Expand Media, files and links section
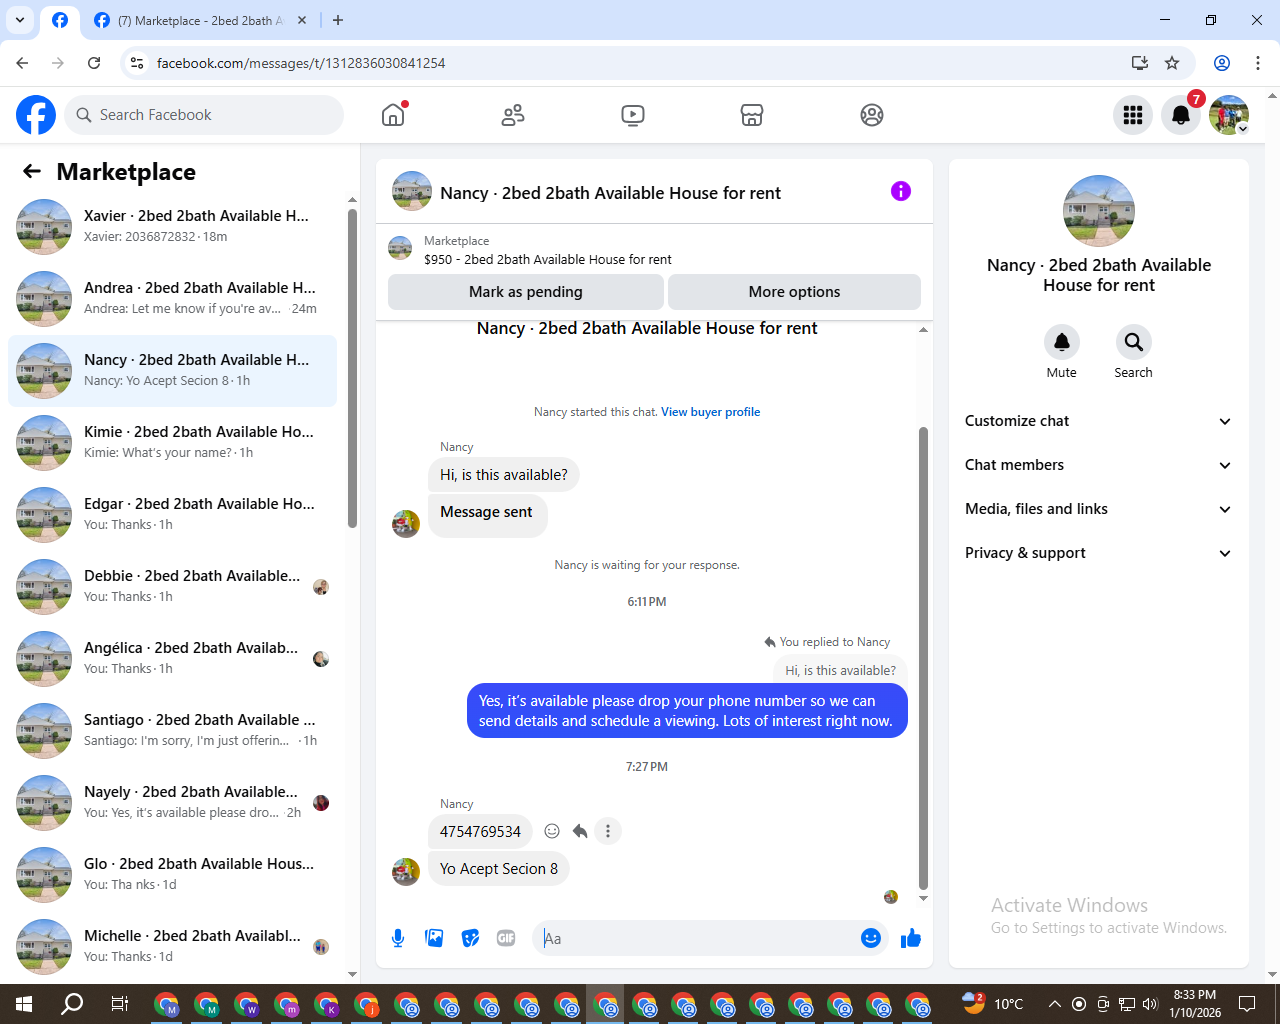The image size is (1280, 1024). 1098,509
